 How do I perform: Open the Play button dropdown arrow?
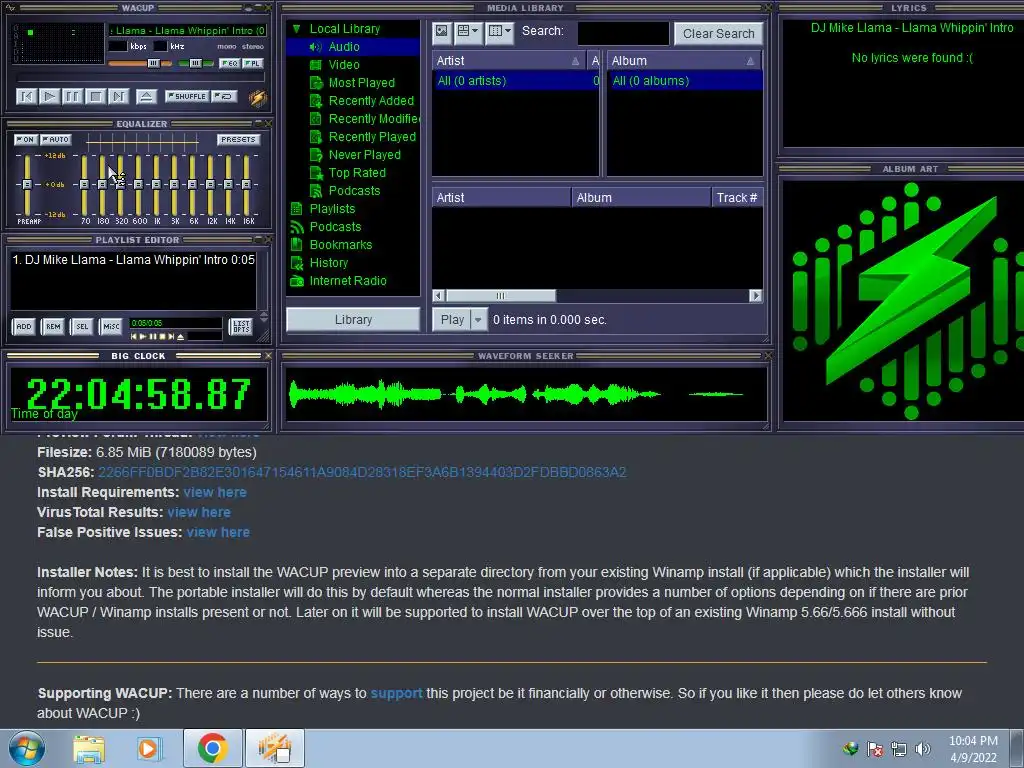pos(478,319)
